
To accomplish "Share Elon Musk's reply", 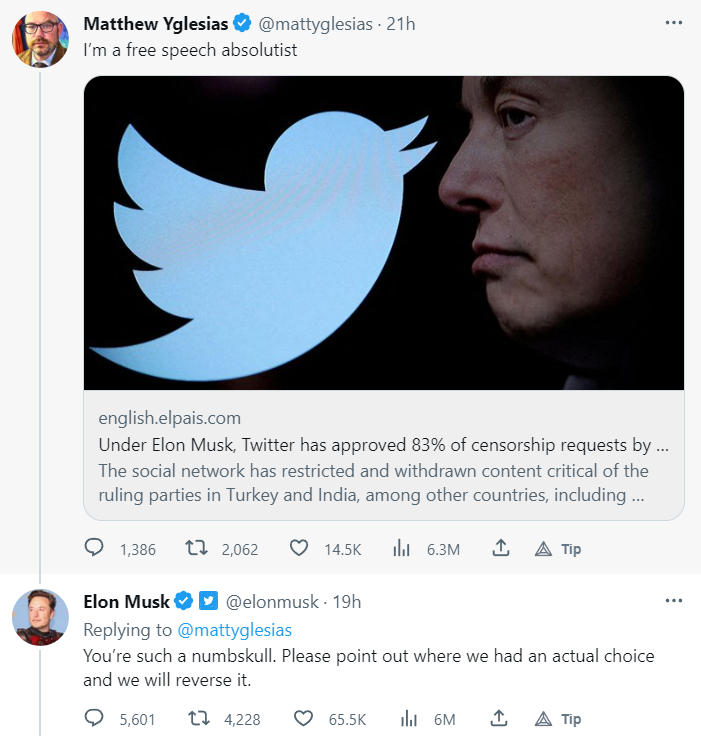I will [501, 718].
